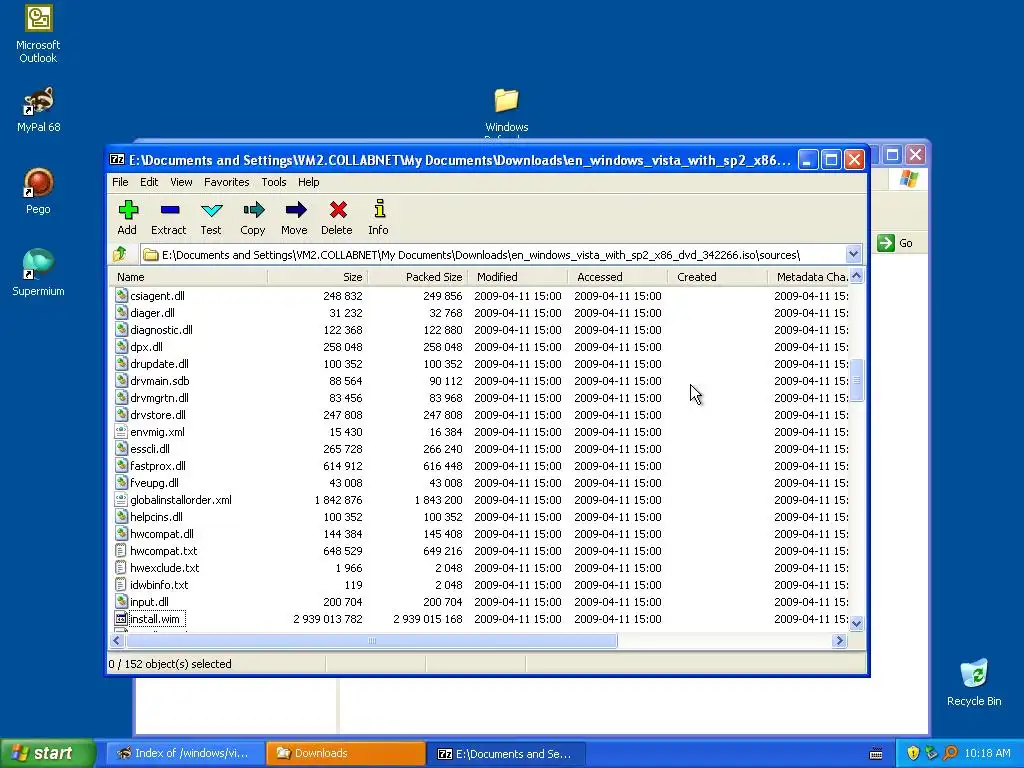Open the Info toolbar icon
This screenshot has width=1024, height=768.
click(379, 210)
